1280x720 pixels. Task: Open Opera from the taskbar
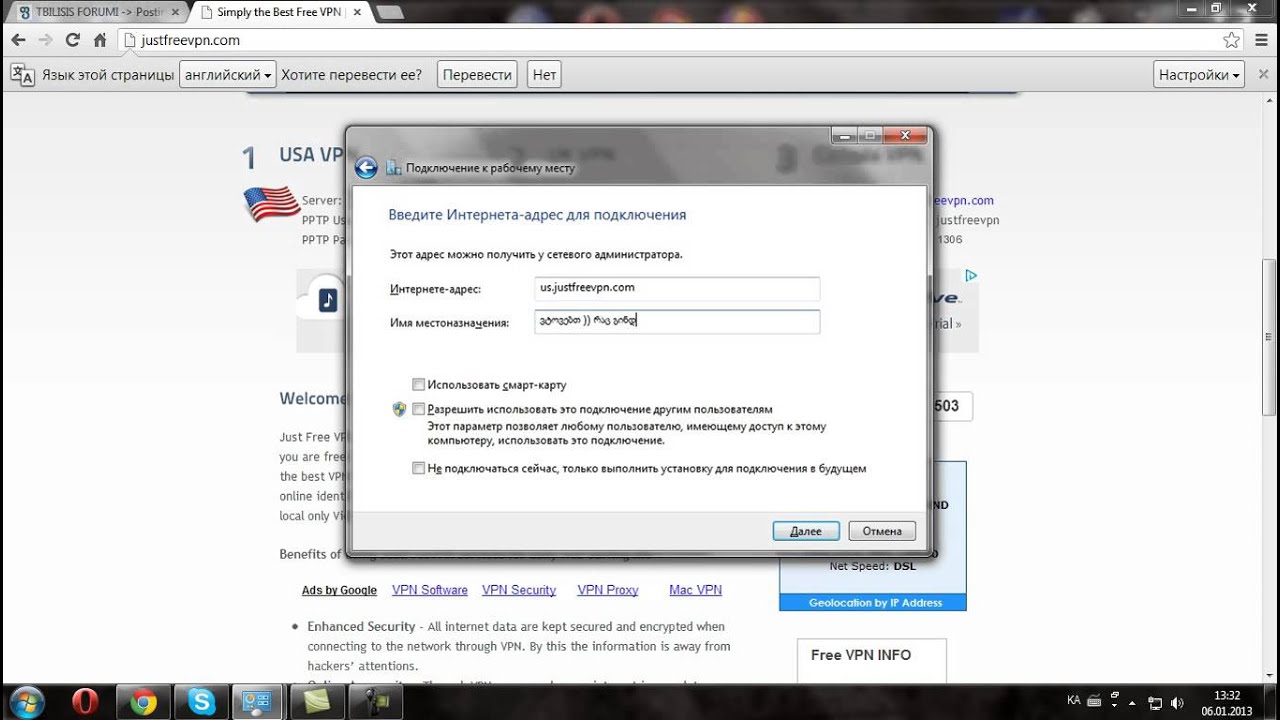pos(85,702)
